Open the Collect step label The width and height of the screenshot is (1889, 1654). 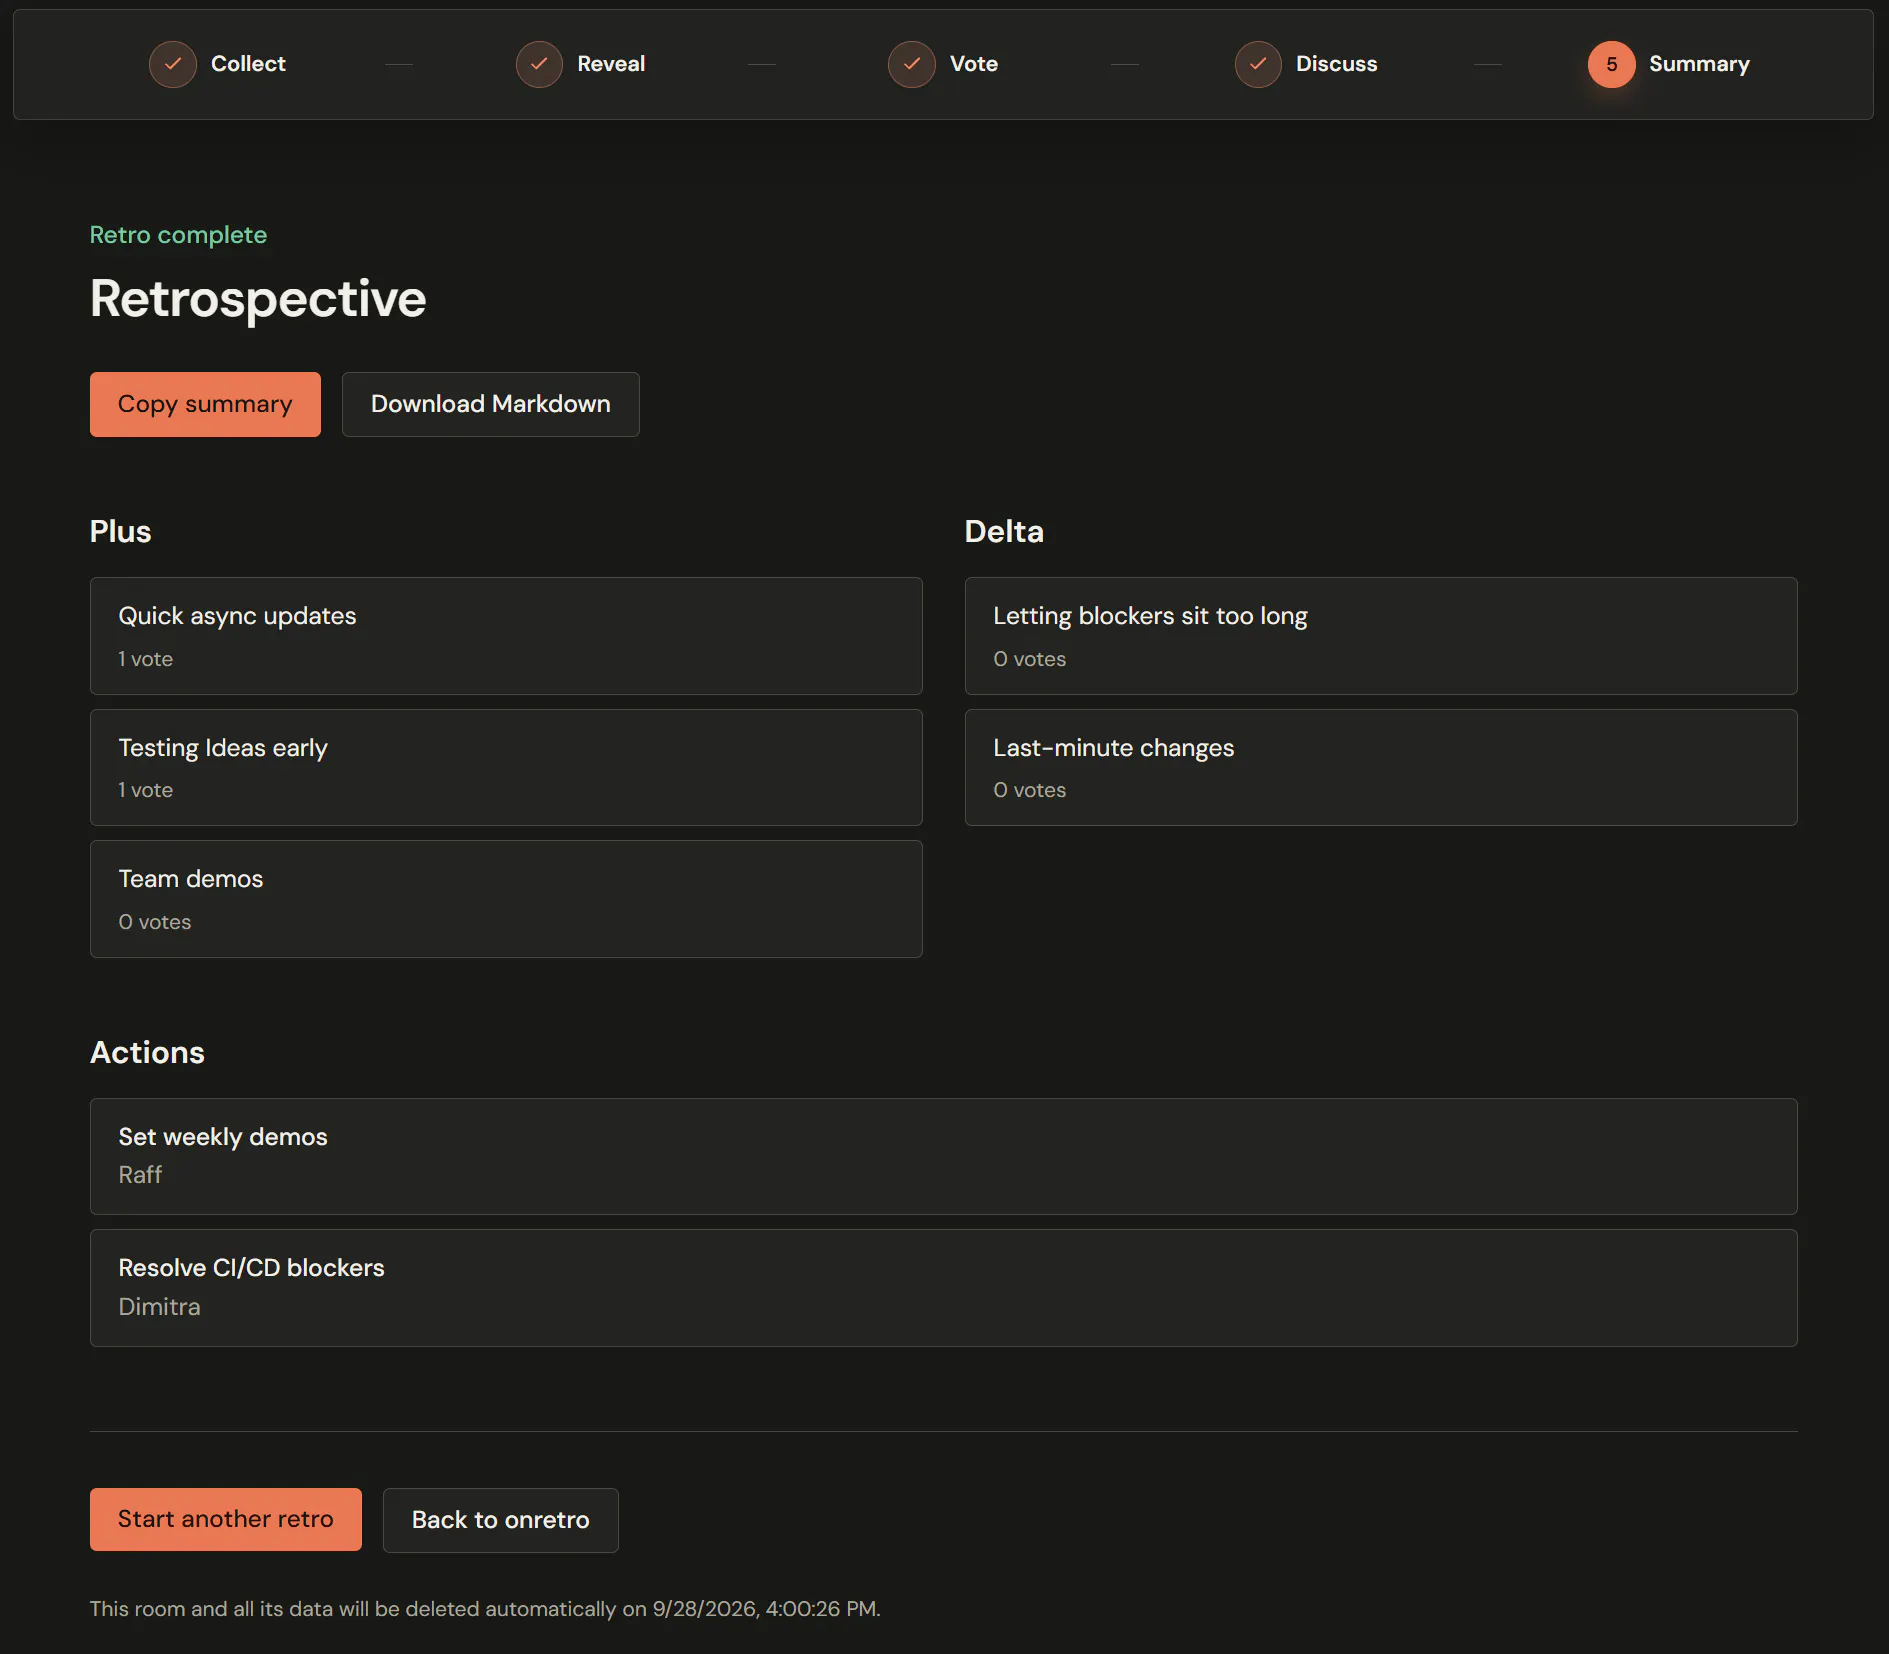[x=248, y=64]
